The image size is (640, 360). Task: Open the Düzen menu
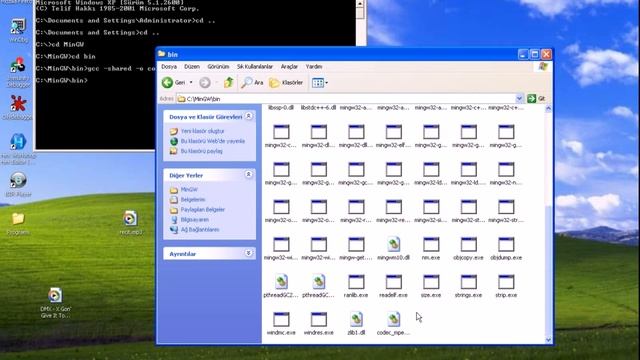(192, 67)
